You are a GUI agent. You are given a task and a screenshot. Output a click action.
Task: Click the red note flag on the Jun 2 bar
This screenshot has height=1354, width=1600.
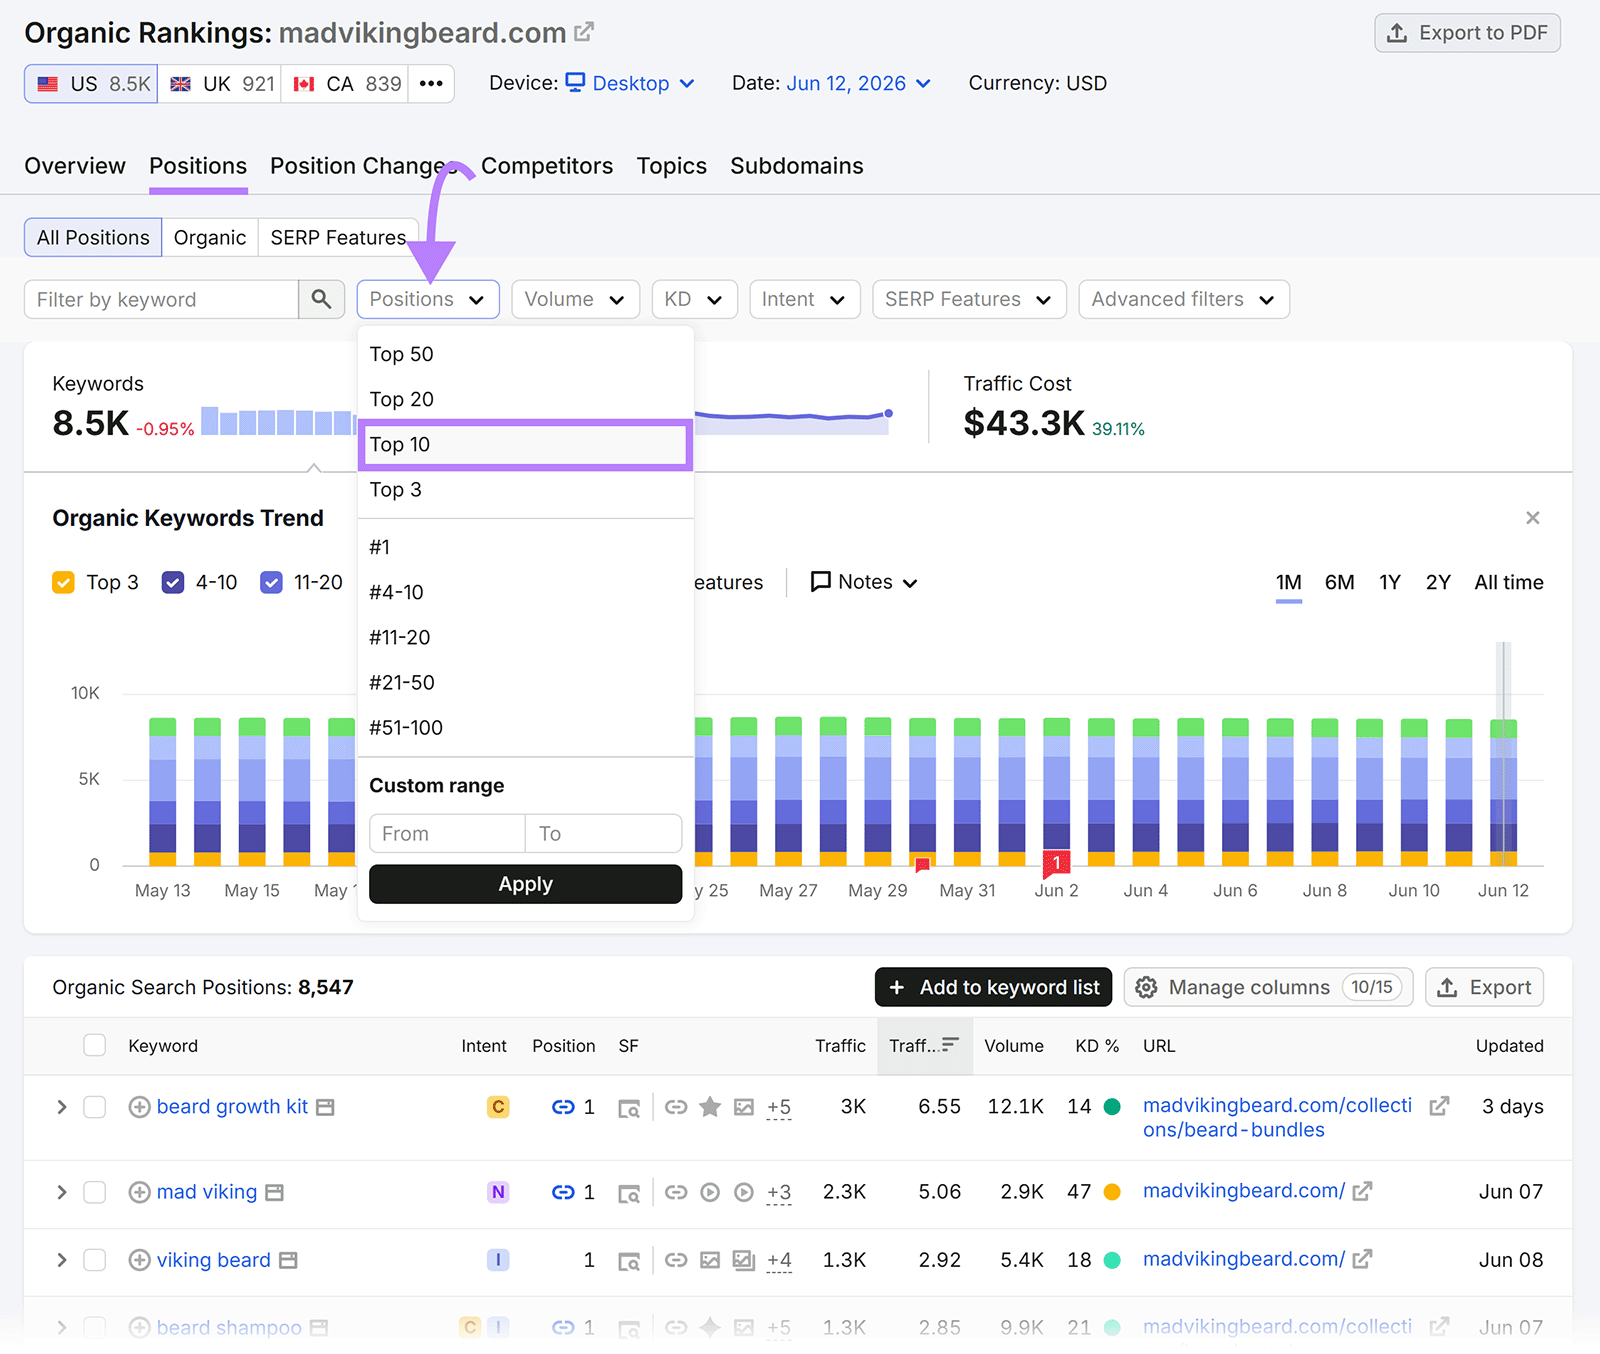click(1056, 862)
